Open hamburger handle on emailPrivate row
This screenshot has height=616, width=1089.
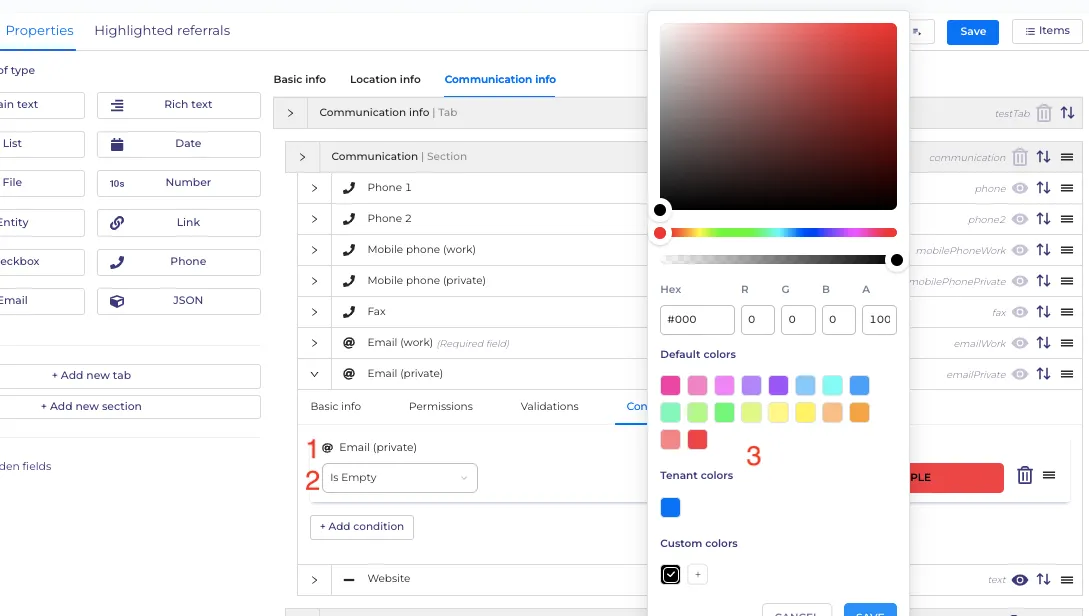1067,374
